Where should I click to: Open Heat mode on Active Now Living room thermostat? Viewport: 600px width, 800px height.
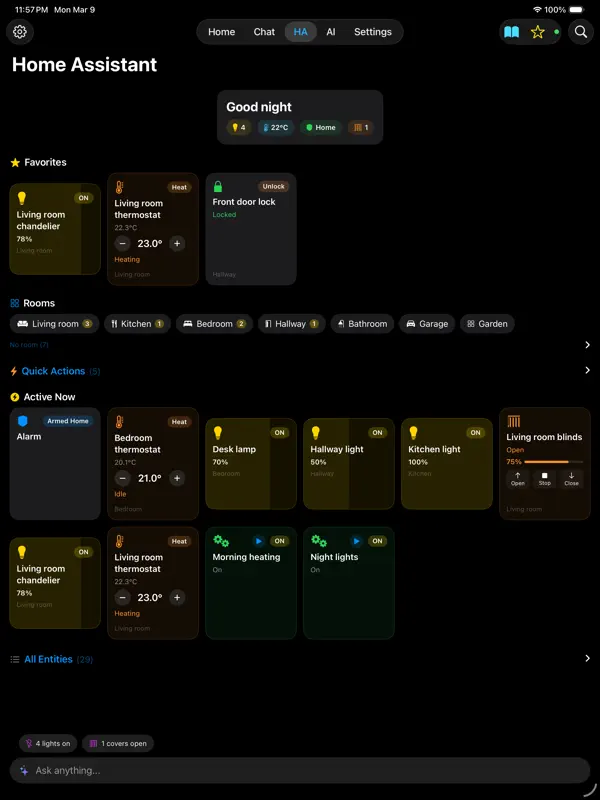click(x=179, y=541)
